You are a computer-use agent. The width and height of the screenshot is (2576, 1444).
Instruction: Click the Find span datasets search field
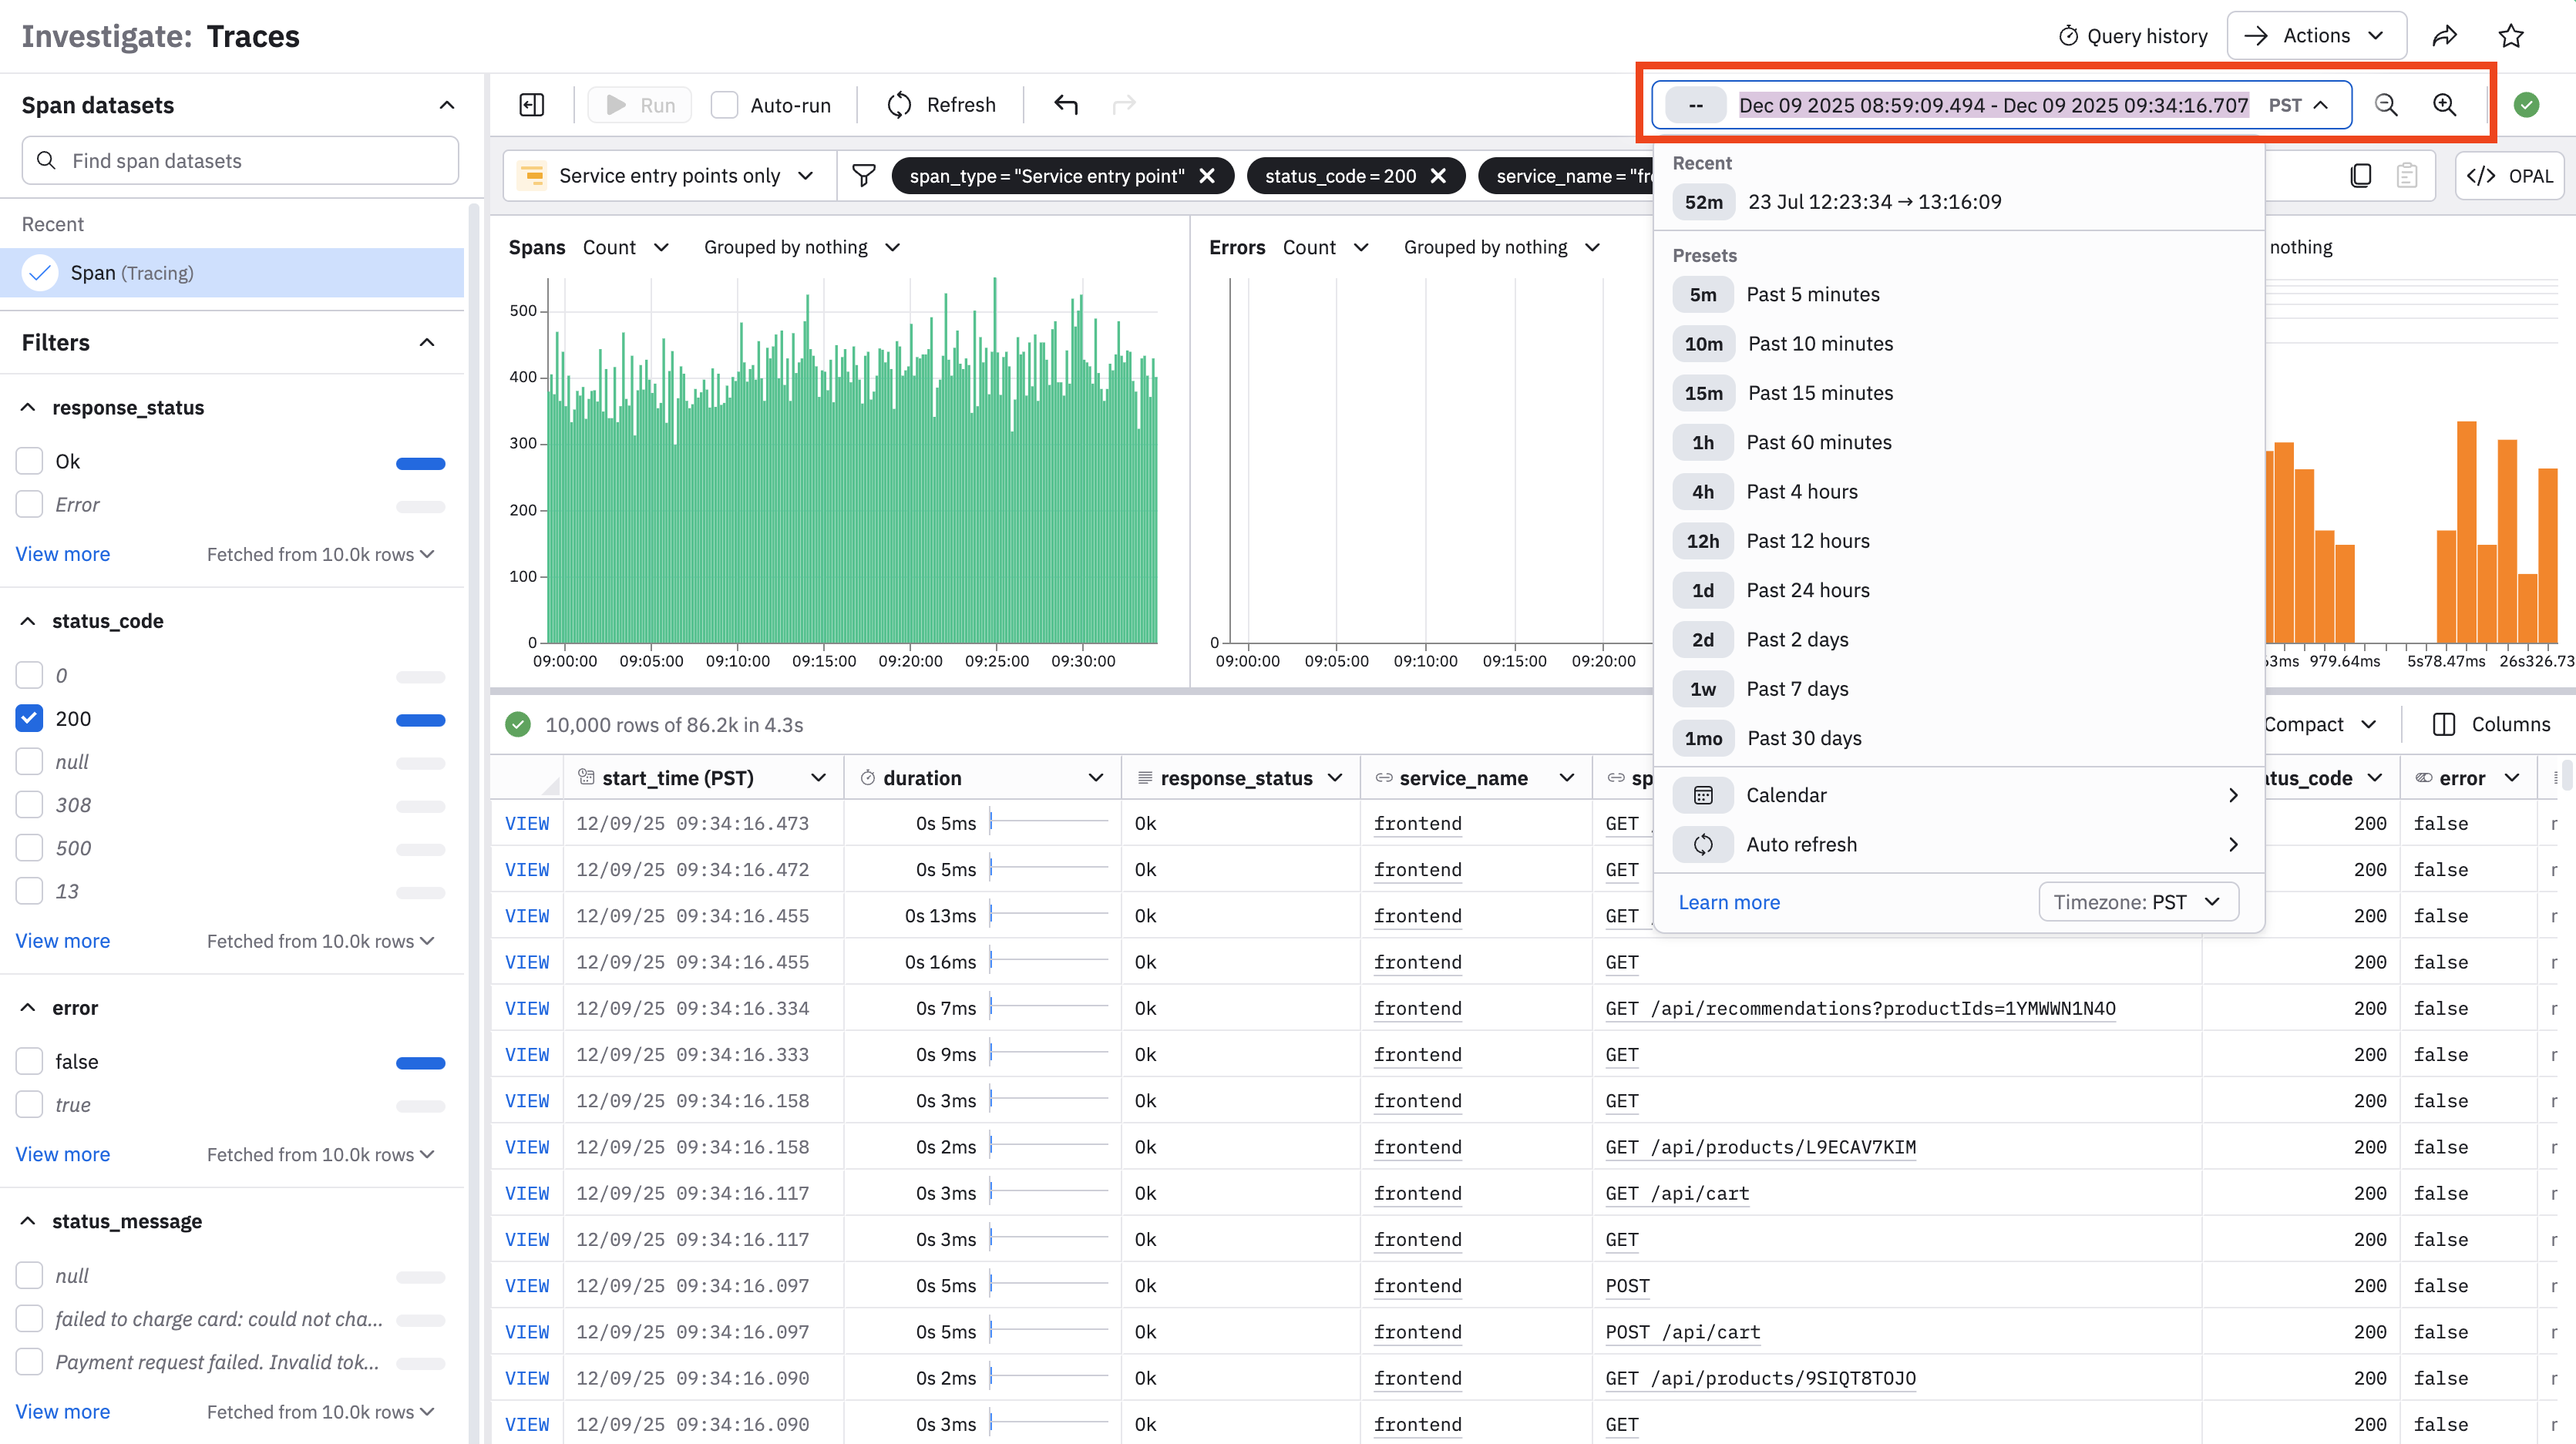(240, 161)
